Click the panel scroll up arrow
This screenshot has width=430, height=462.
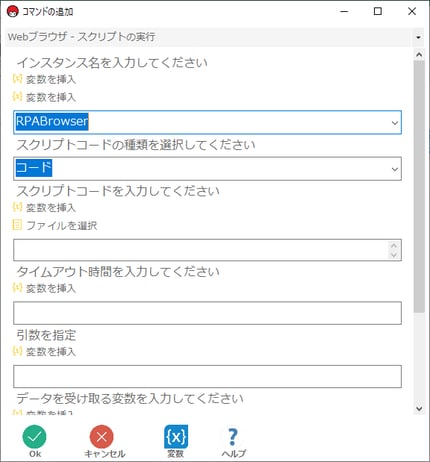(x=419, y=54)
